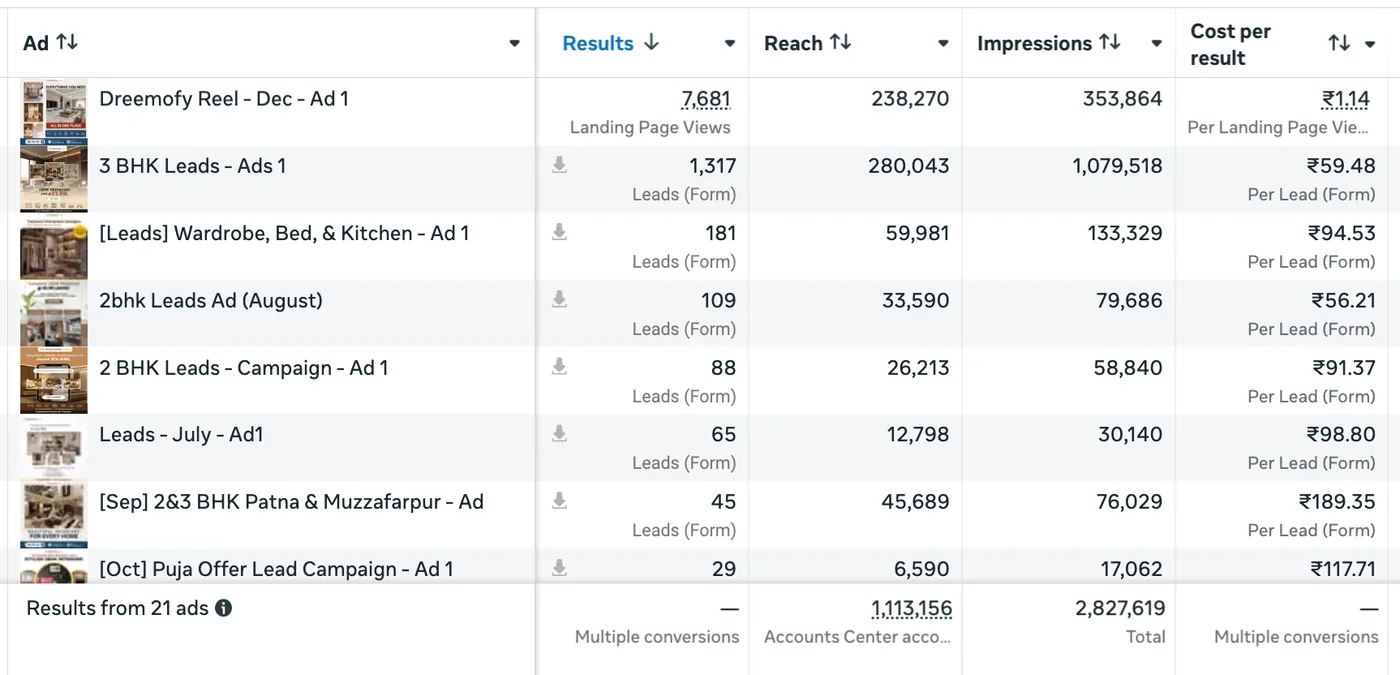Viewport: 1400px width, 675px height.
Task: Click the info icon beside Results from 21 ads
Action: pos(224,608)
